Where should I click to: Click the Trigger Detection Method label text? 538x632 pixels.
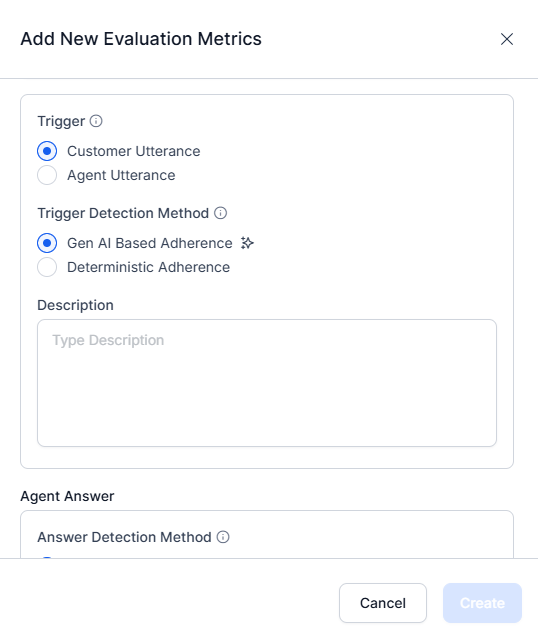pyautogui.click(x=123, y=213)
